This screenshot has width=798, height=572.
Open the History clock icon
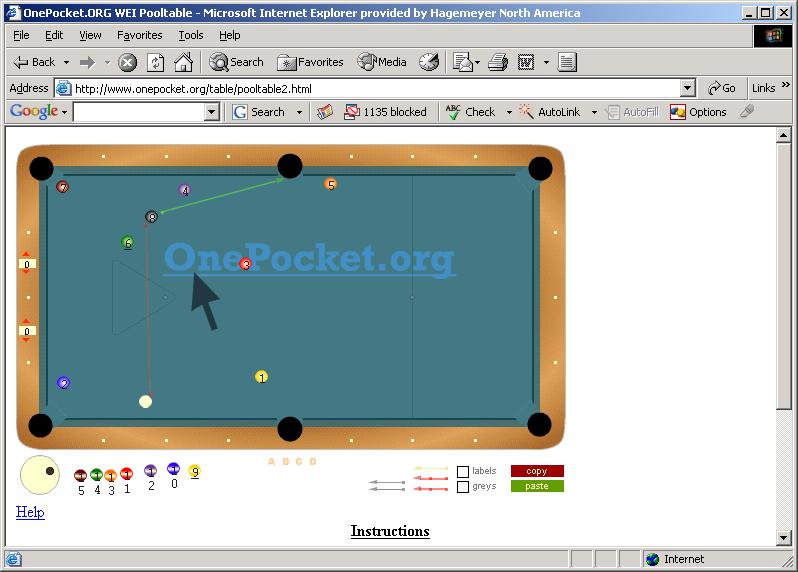coord(429,62)
